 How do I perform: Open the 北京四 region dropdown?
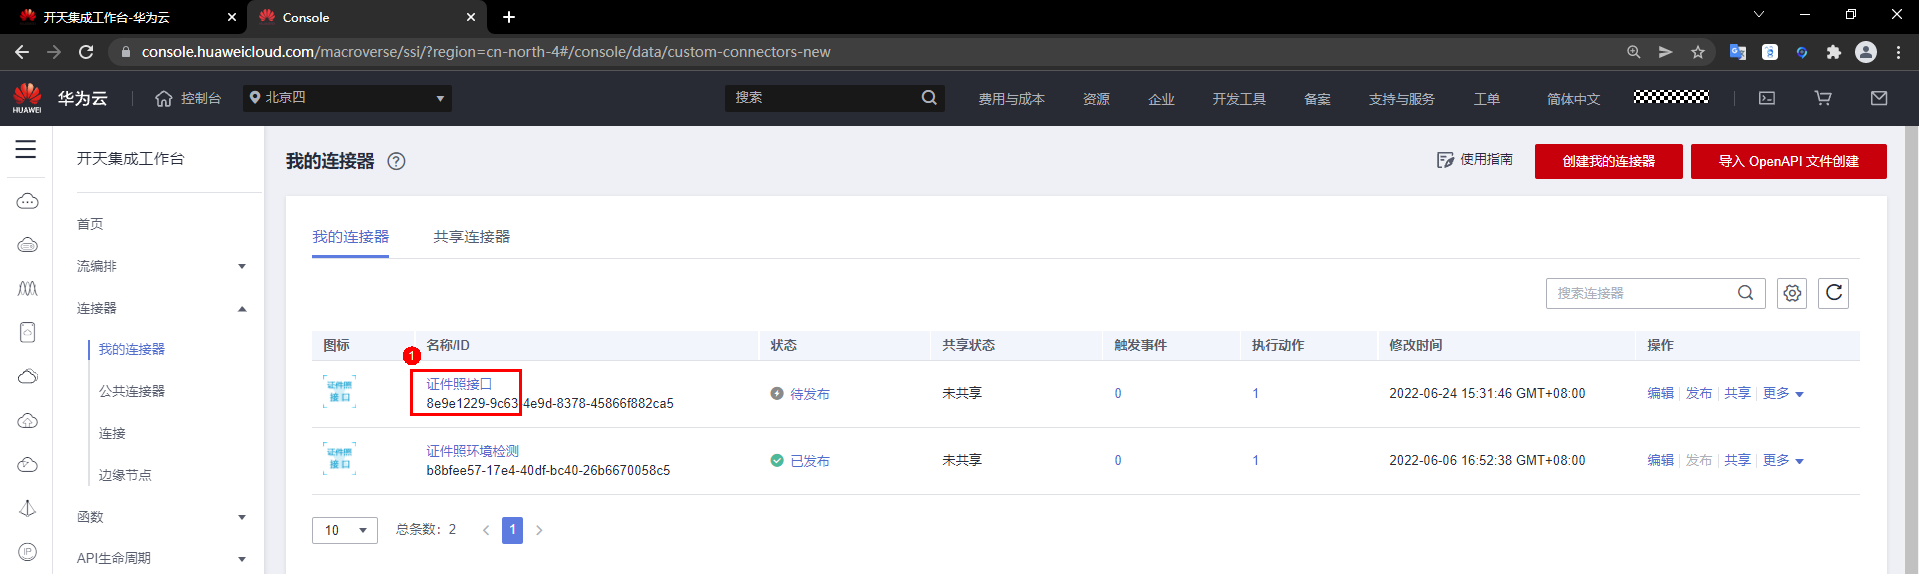(x=347, y=98)
